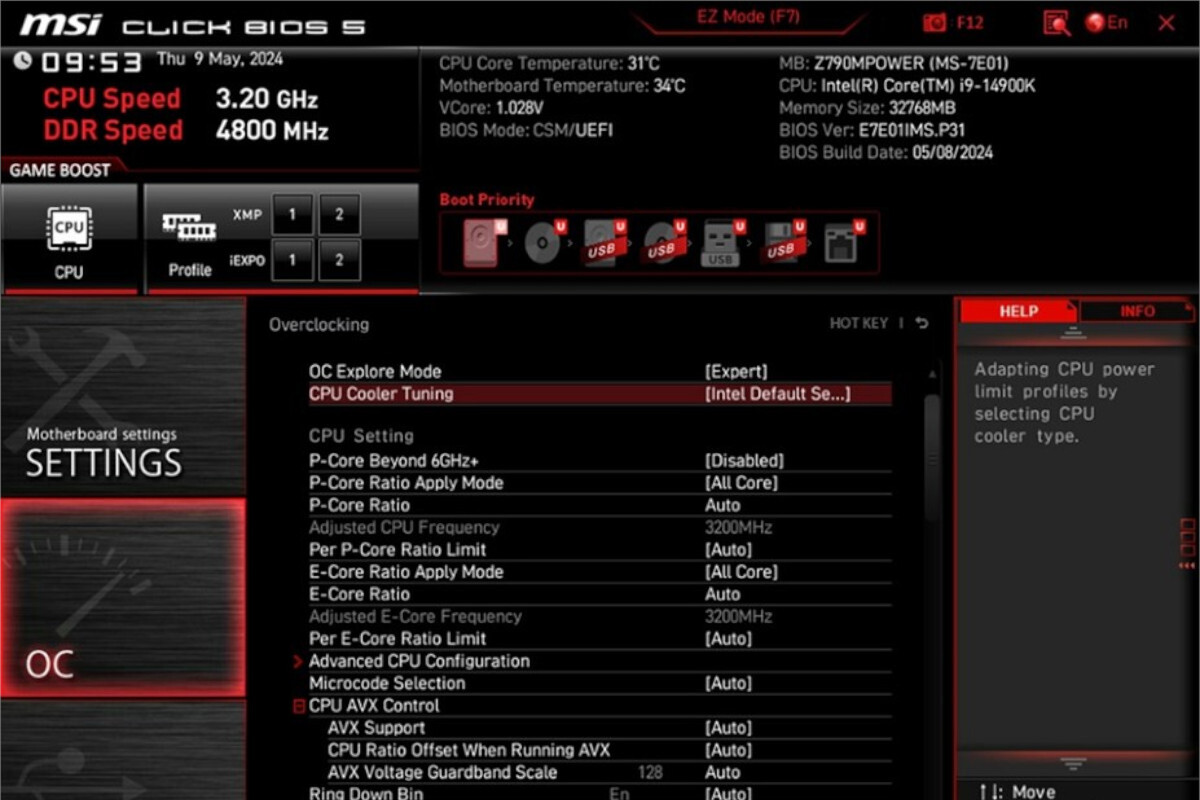Switch to the HELP tab
This screenshot has width=1200, height=800.
pos(1018,311)
